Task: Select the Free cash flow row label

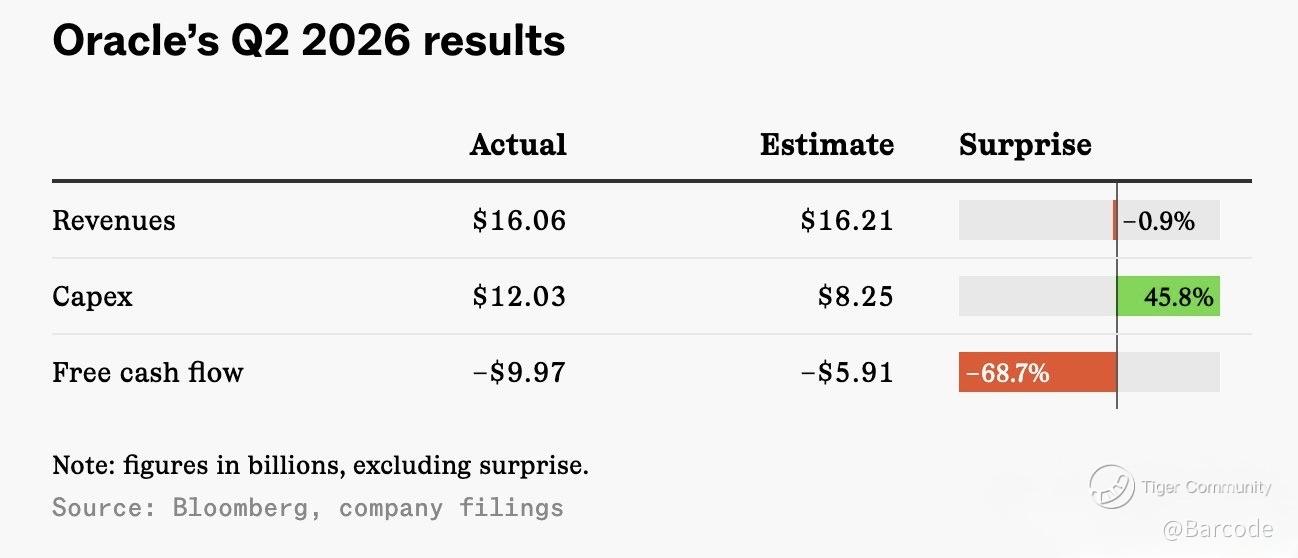Action: pyautogui.click(x=148, y=372)
